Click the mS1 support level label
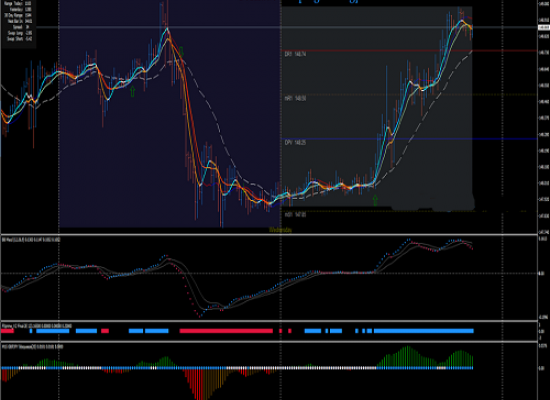This screenshot has width=550, height=400. [x=295, y=214]
